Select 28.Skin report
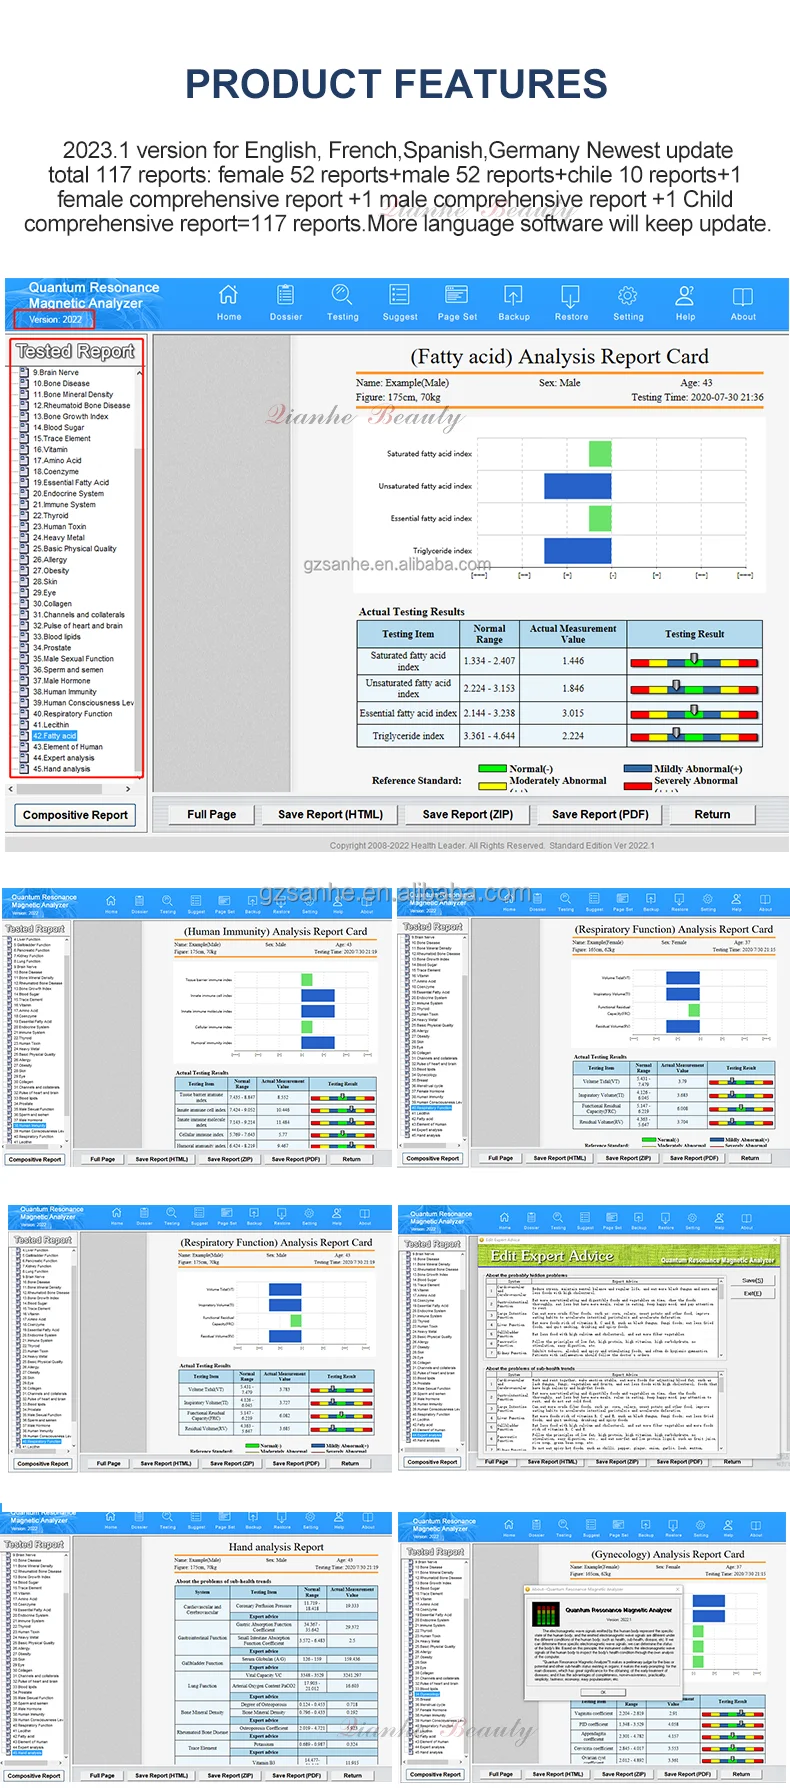790x1788 pixels. pos(45,581)
